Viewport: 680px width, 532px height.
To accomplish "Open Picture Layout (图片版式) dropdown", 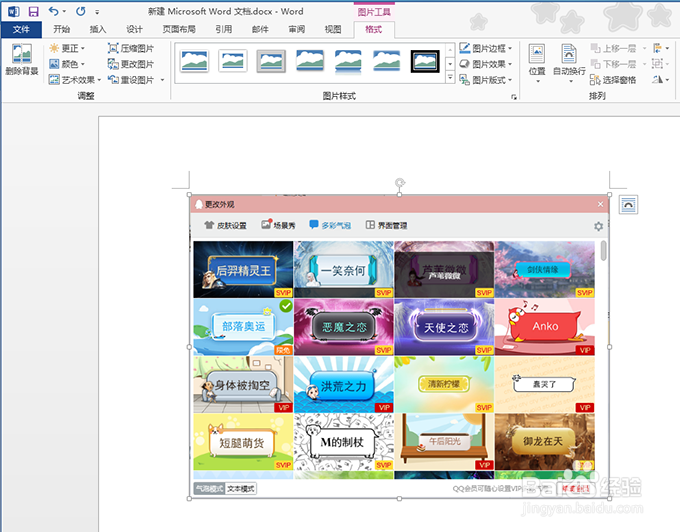I will (x=486, y=80).
